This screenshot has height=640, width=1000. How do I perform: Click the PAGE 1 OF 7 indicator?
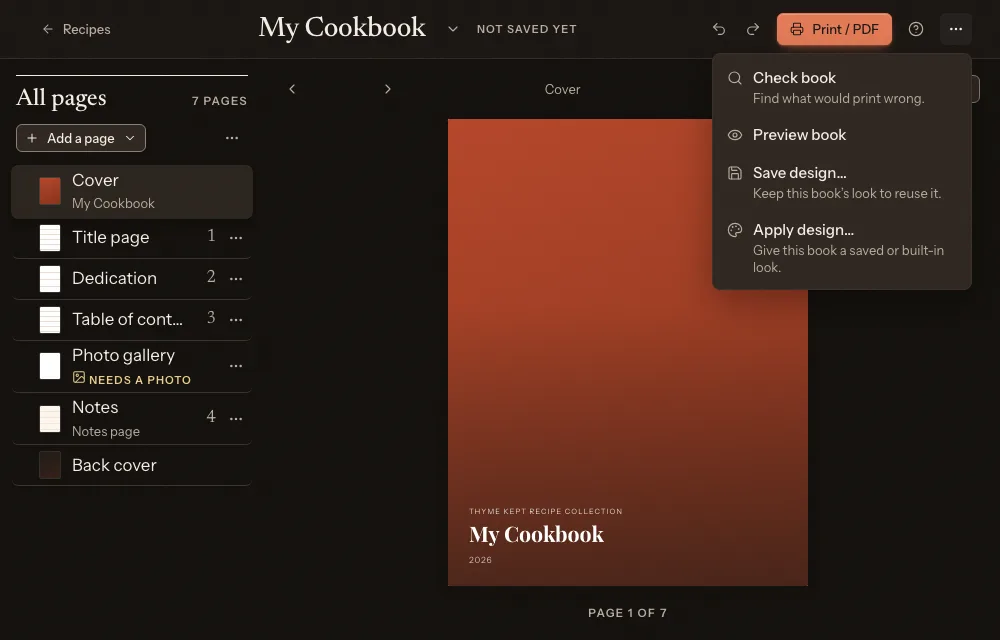[x=628, y=613]
